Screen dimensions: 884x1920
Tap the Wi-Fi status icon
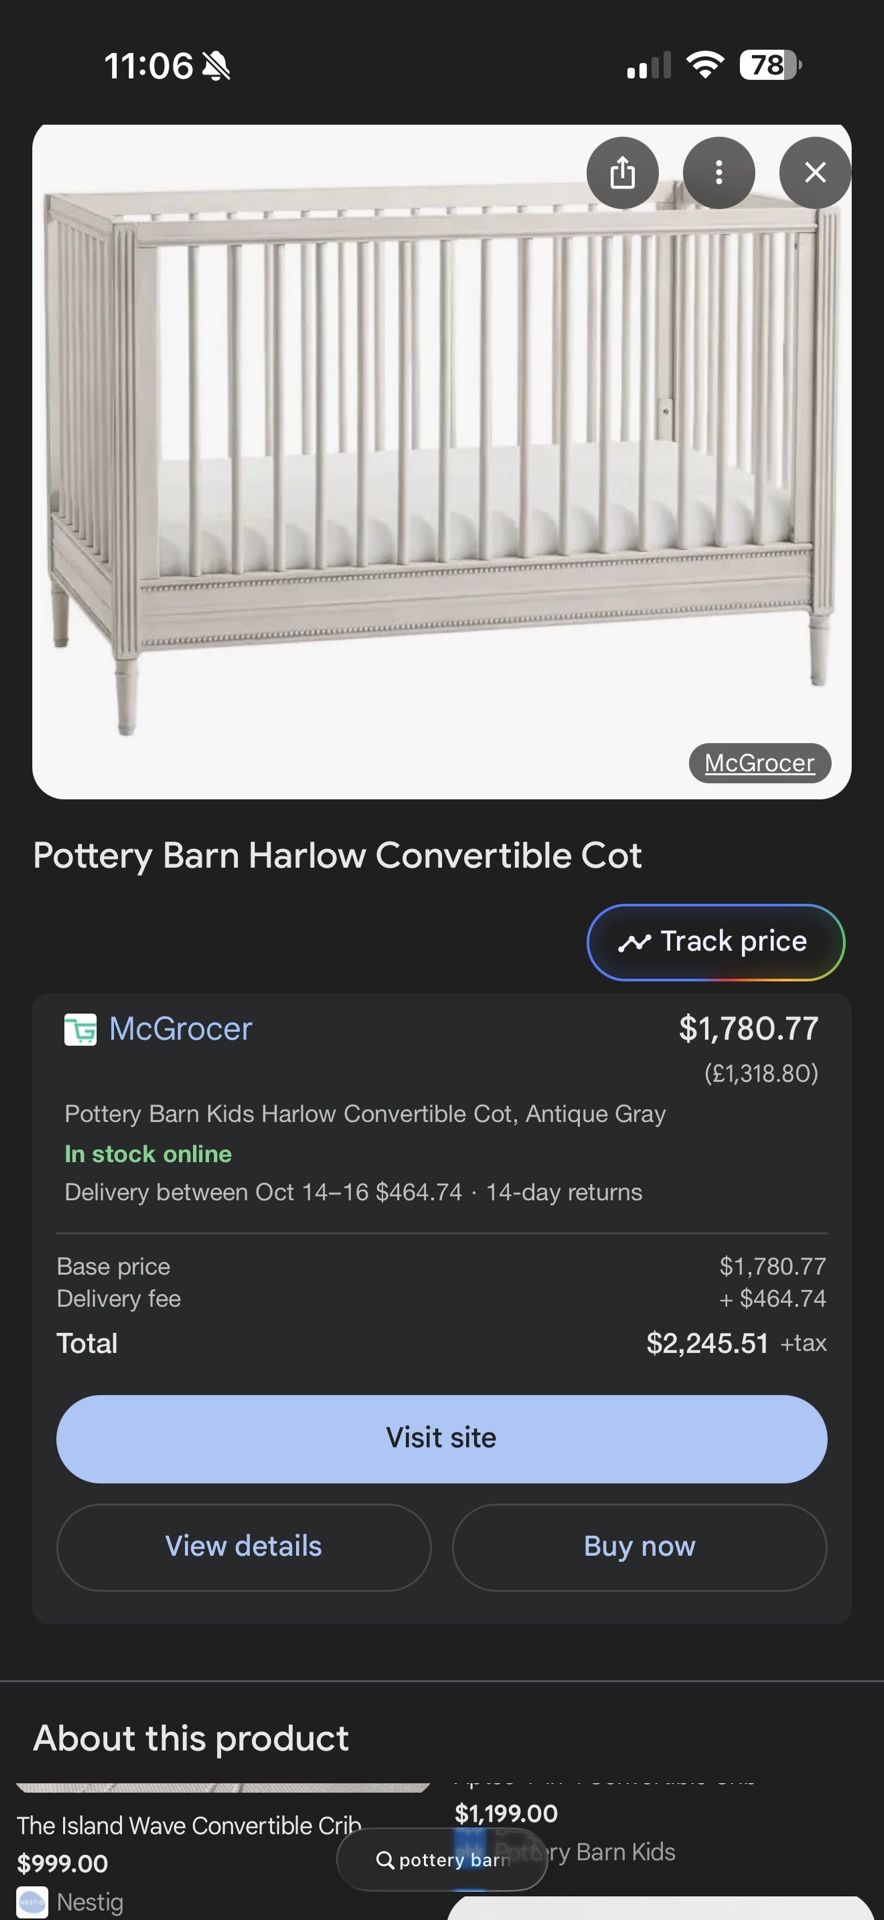[705, 66]
